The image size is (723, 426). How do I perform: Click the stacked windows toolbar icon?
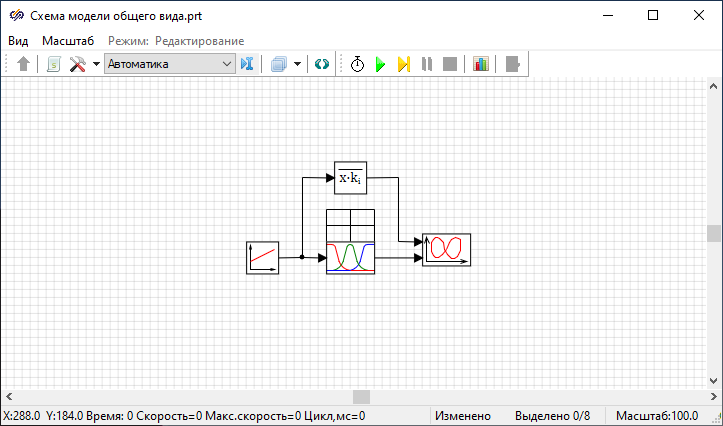(x=279, y=64)
